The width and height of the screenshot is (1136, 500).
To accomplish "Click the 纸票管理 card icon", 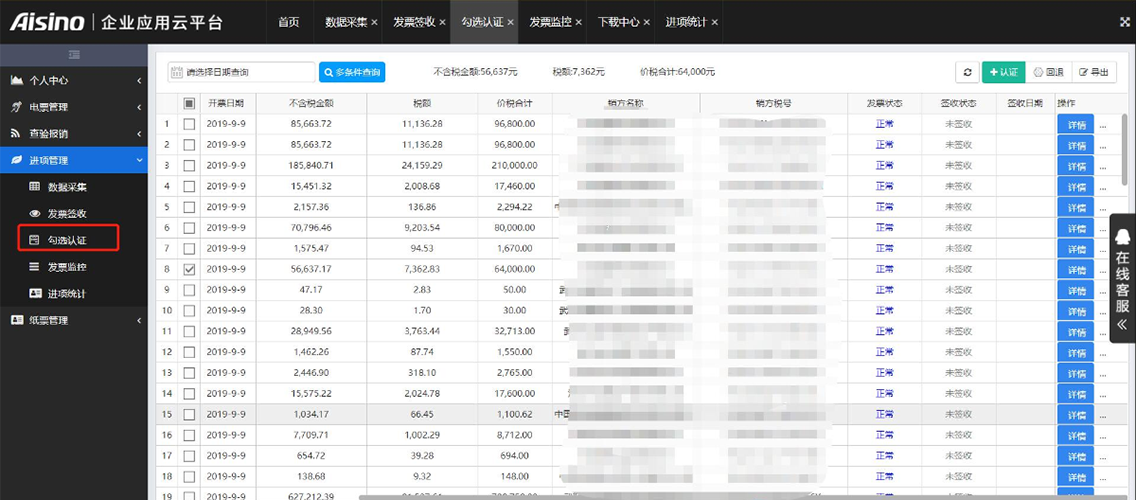I will point(17,320).
